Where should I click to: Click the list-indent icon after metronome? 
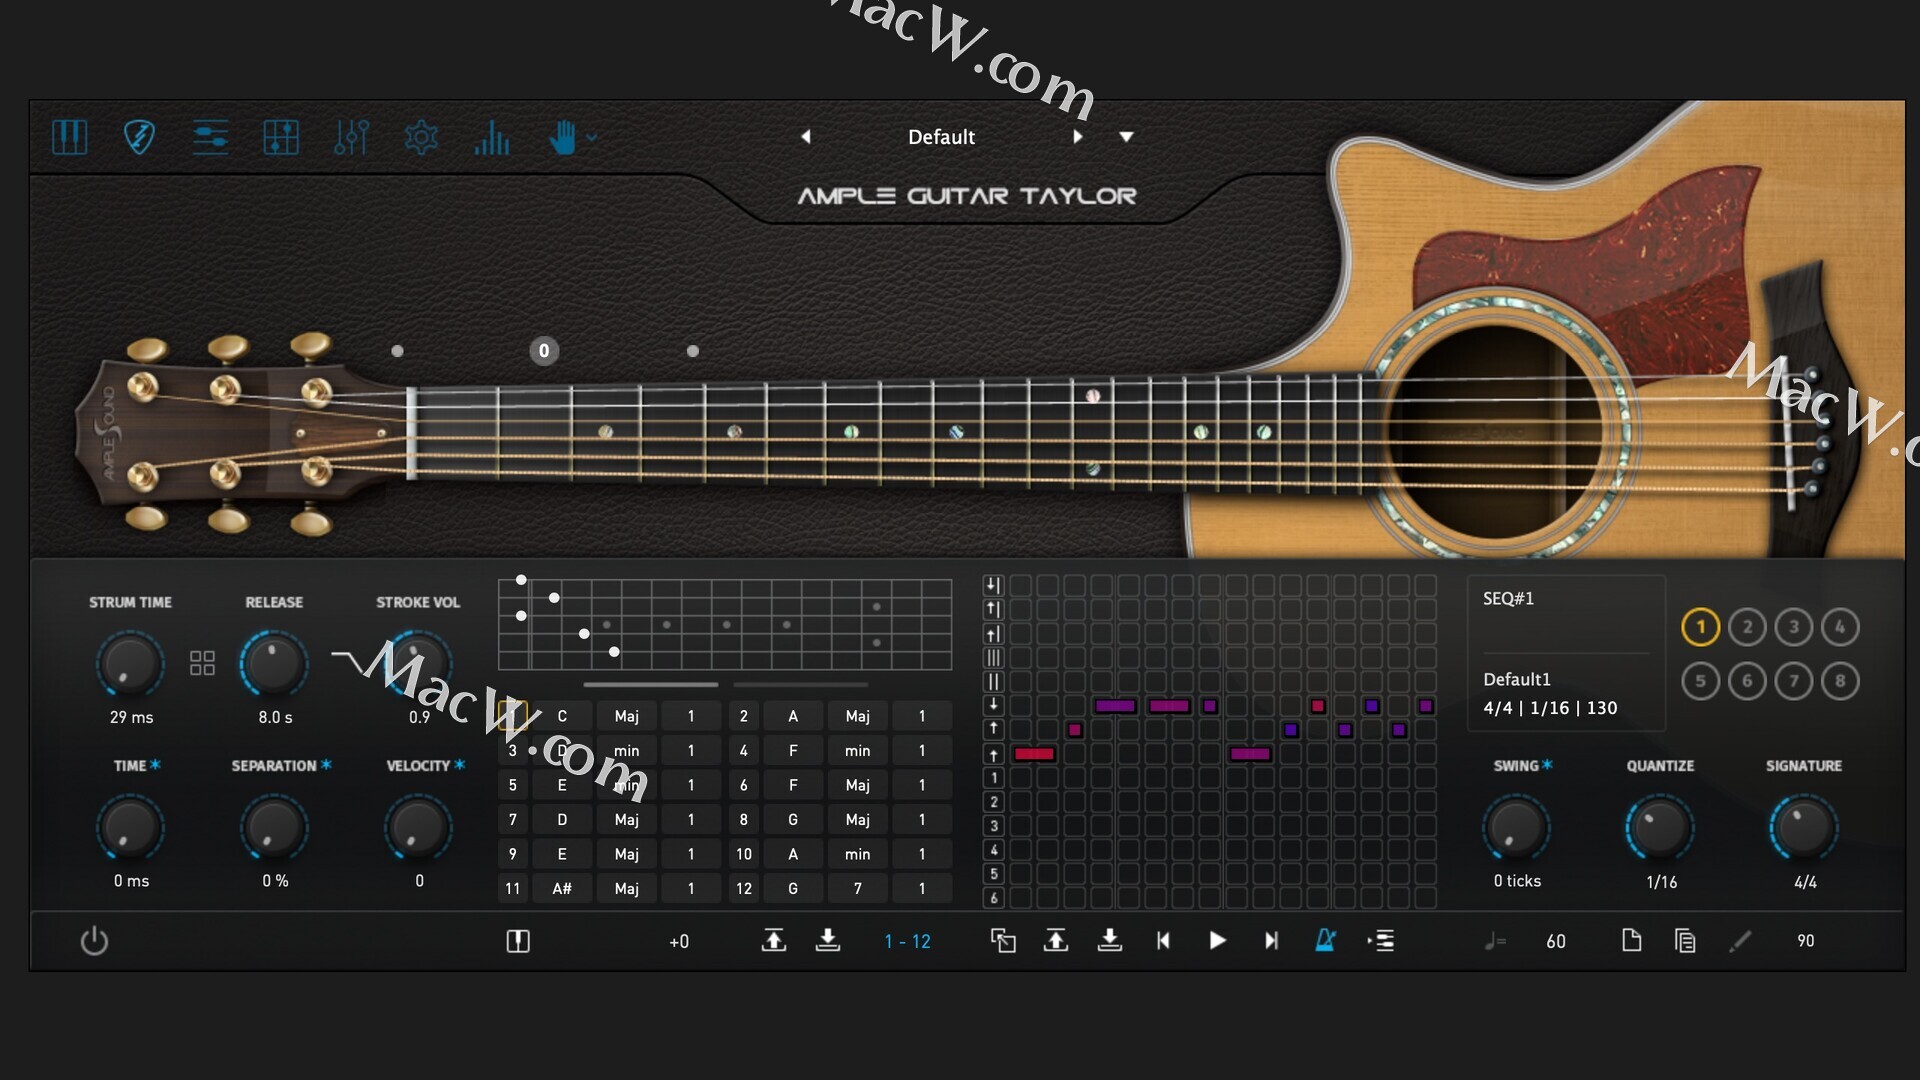1381,940
